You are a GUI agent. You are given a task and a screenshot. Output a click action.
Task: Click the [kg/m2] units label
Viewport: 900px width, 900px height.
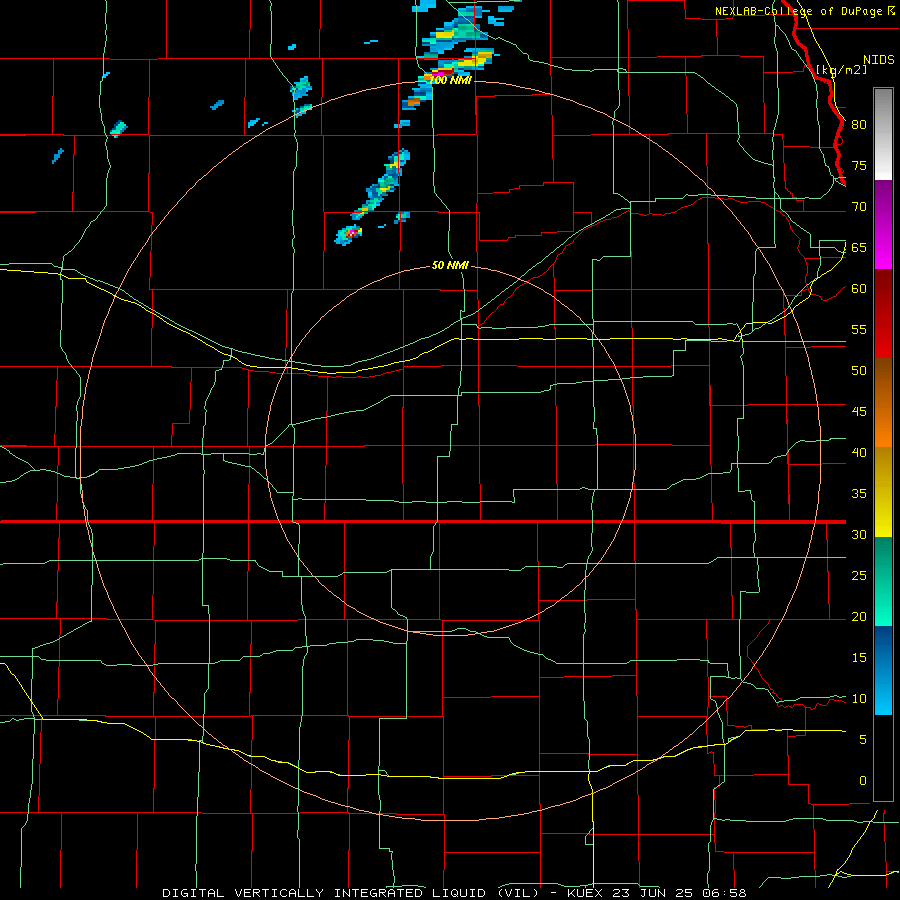pyautogui.click(x=841, y=70)
